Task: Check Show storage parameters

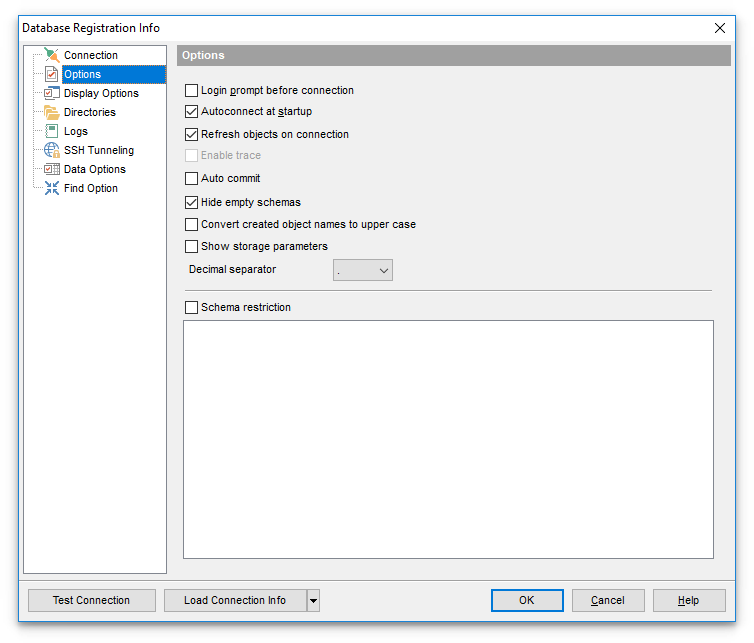Action: pyautogui.click(x=191, y=247)
